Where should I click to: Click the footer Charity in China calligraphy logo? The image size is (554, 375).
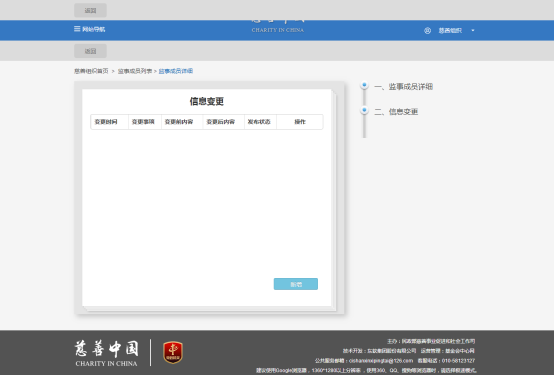tap(106, 353)
